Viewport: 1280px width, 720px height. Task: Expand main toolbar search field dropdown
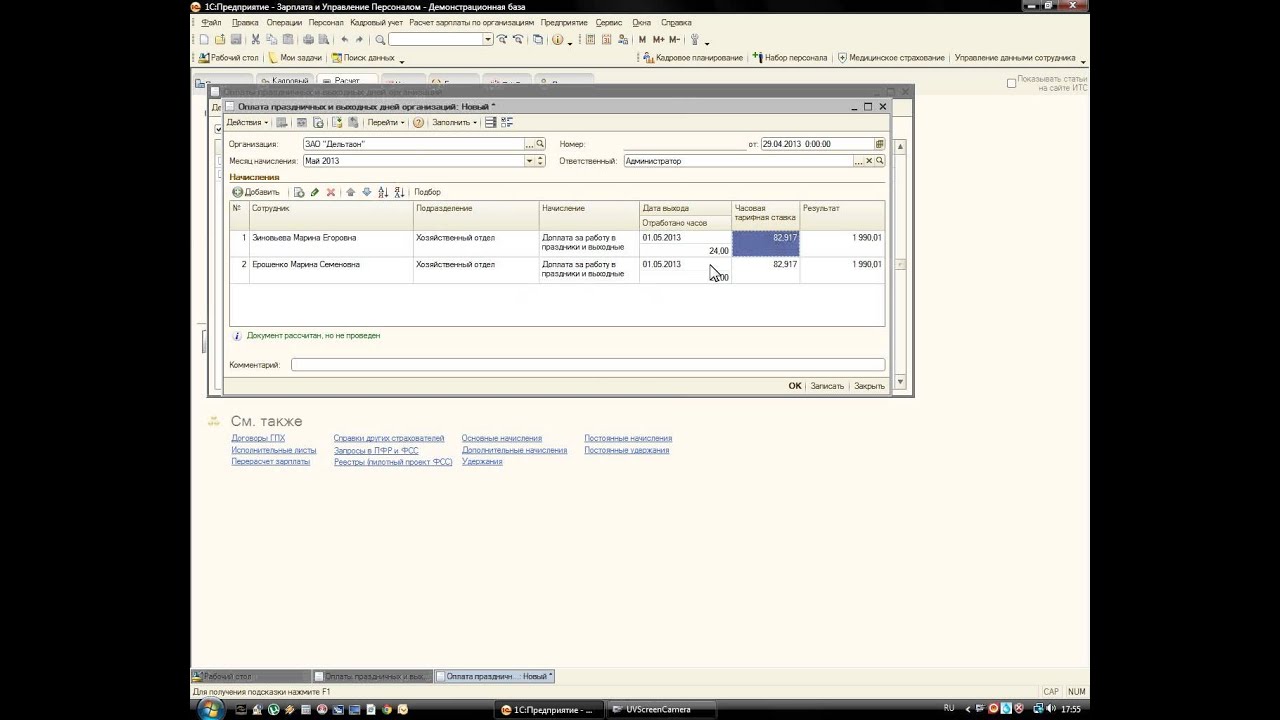pyautogui.click(x=488, y=40)
